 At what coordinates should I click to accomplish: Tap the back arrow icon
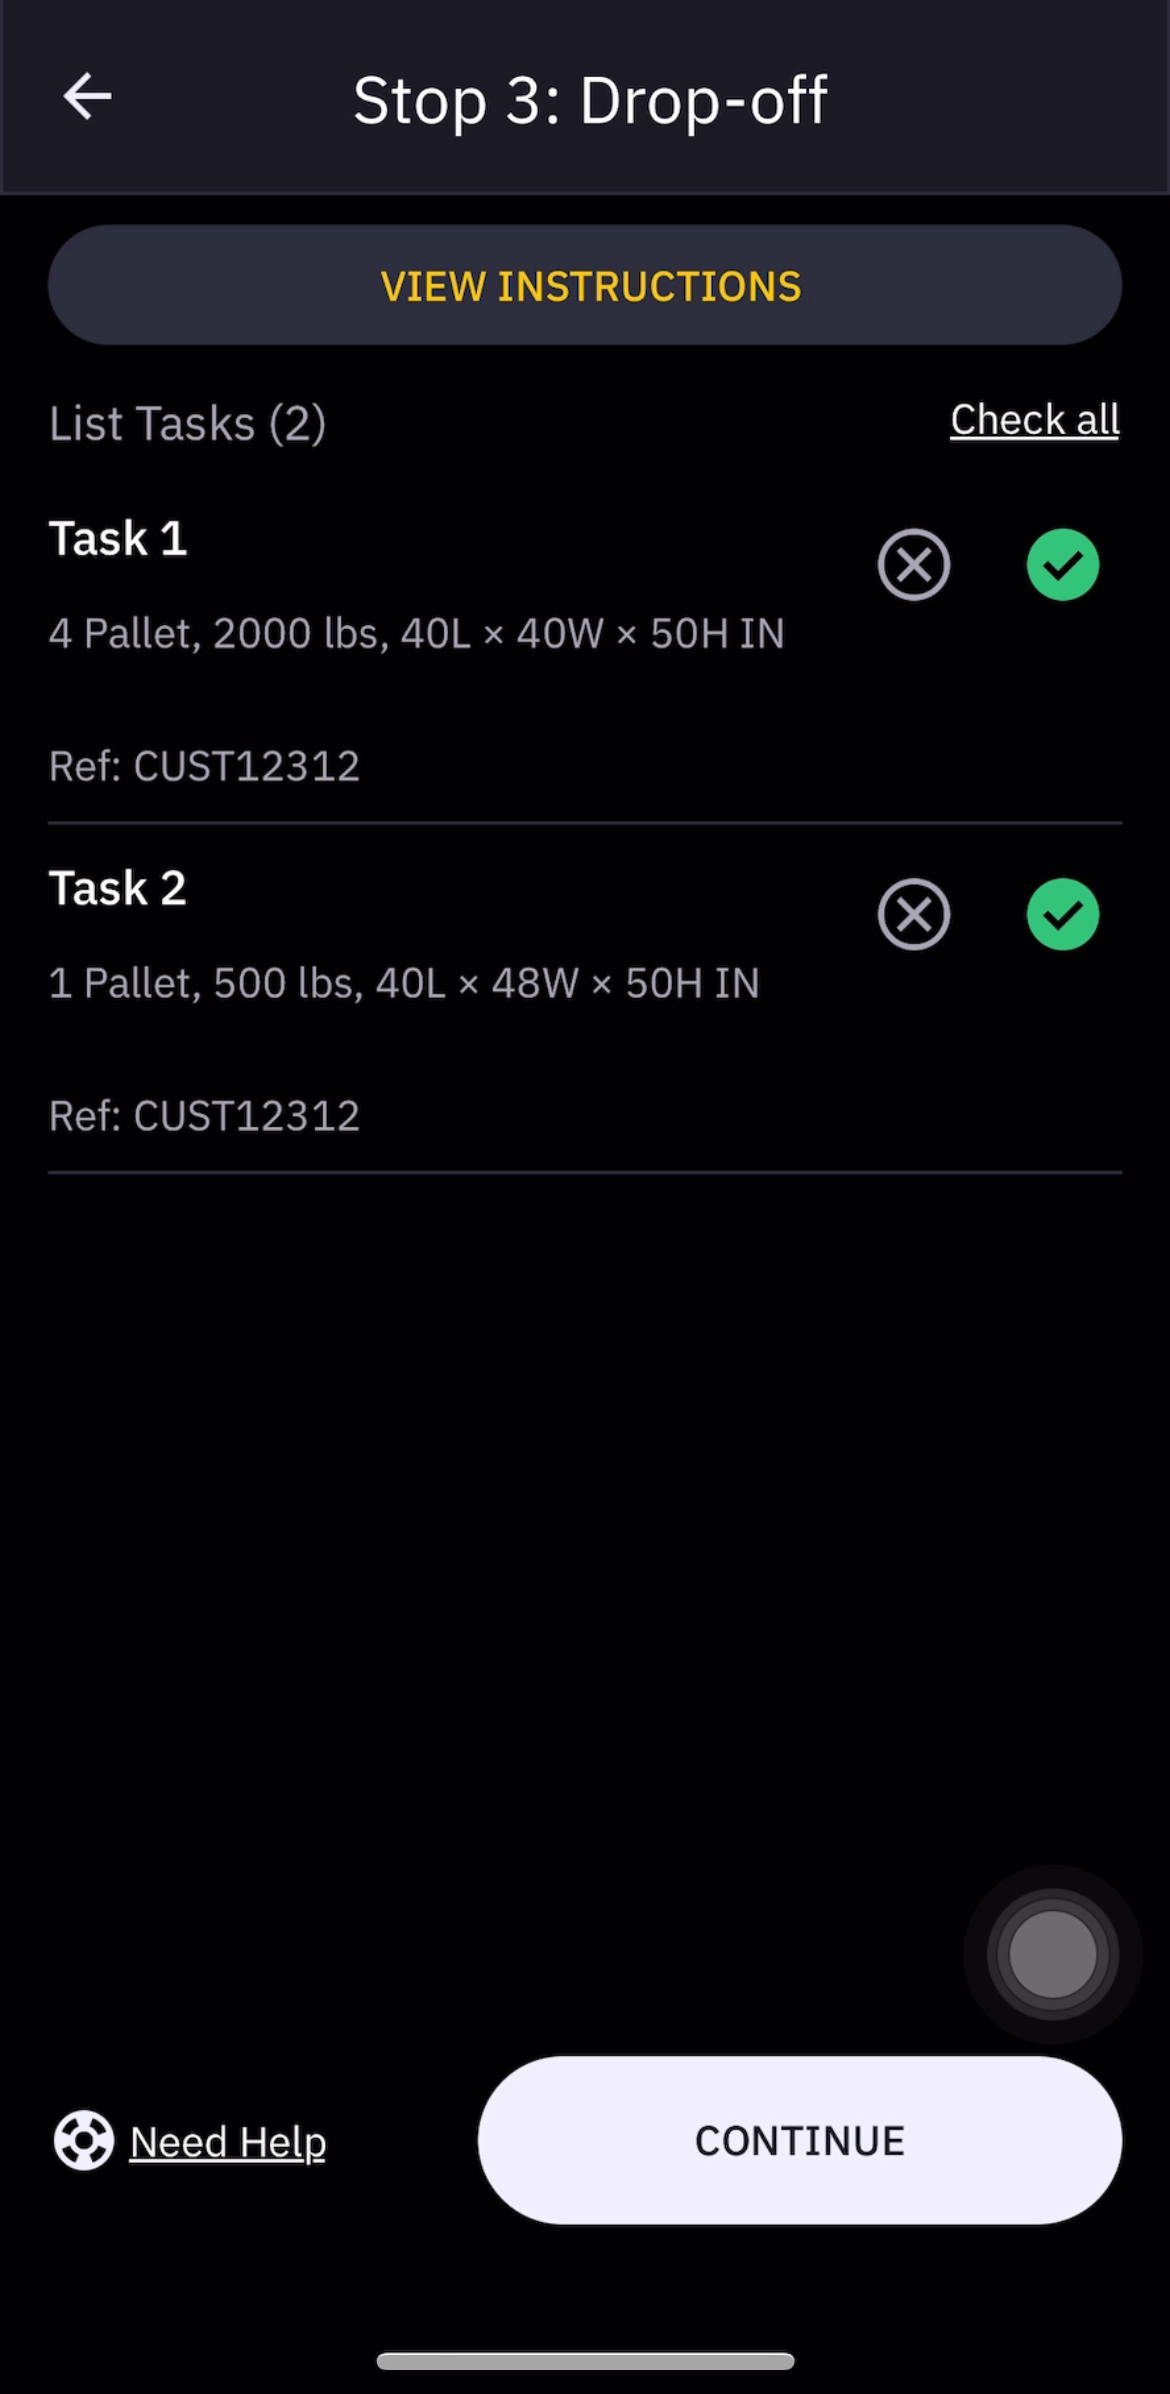[x=88, y=97]
